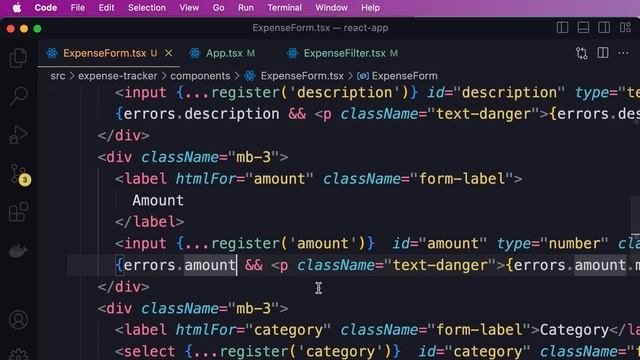This screenshot has height=360, width=640.
Task: Open the Code application menu
Action: 46,8
